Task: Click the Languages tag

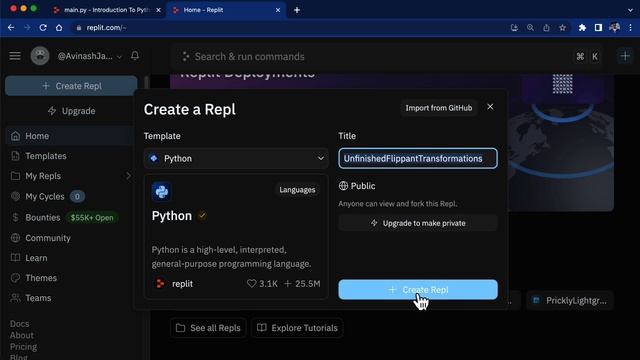Action: (297, 190)
